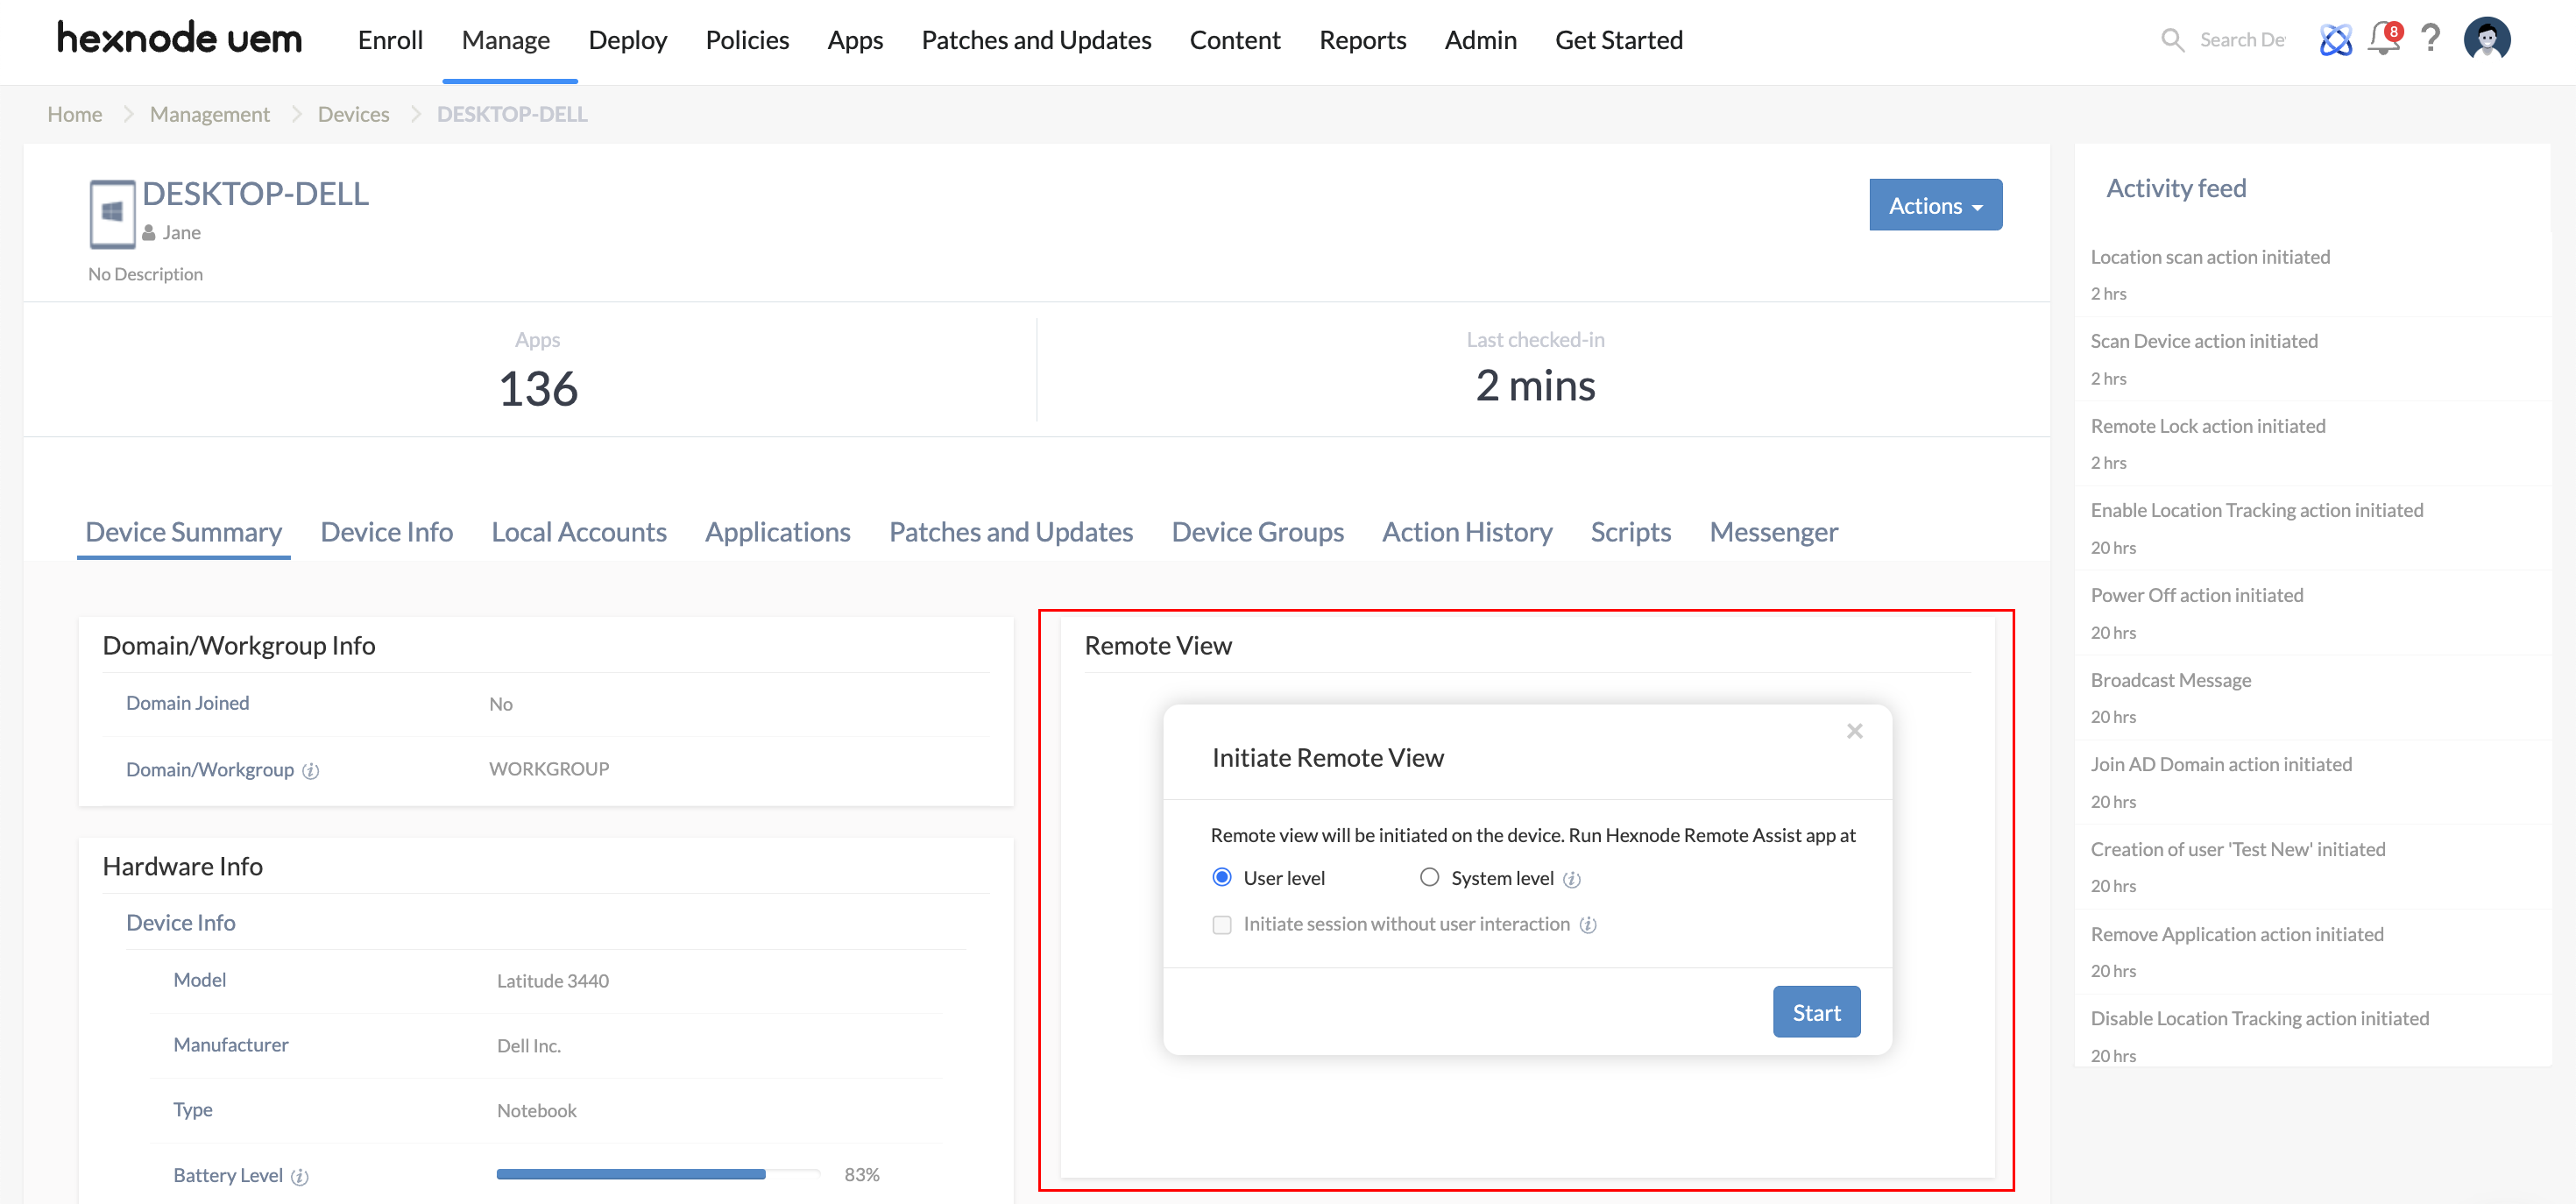
Task: Click the search magnifier icon
Action: (x=2172, y=40)
